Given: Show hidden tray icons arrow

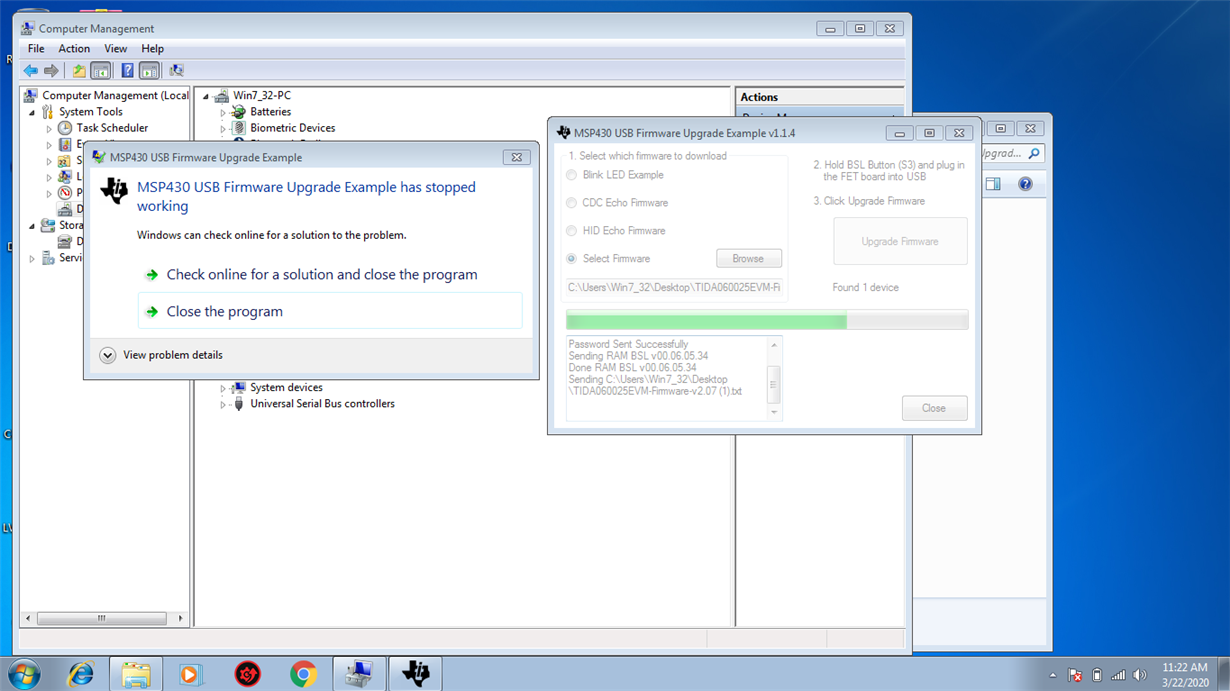Looking at the screenshot, I should pyautogui.click(x=1053, y=675).
